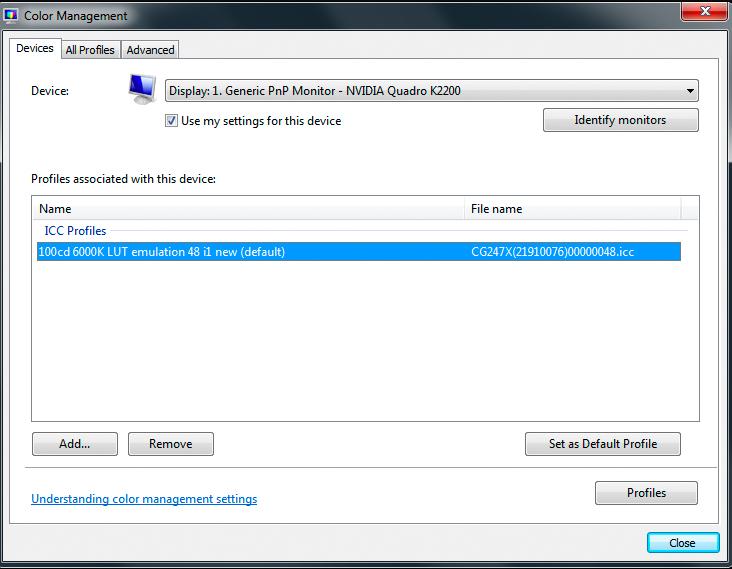The image size is (732, 569).
Task: Open Understanding color management settings link
Action: 144,499
